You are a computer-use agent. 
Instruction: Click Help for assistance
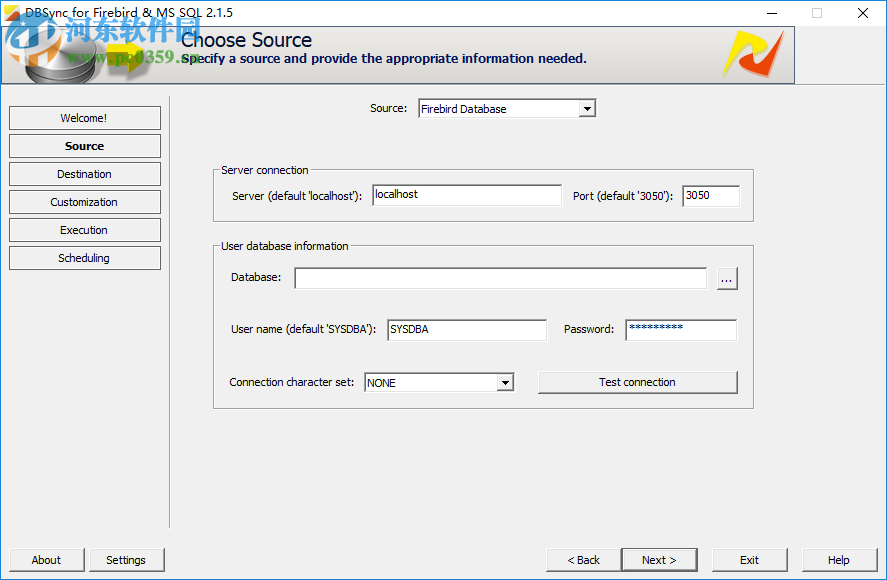point(839,560)
